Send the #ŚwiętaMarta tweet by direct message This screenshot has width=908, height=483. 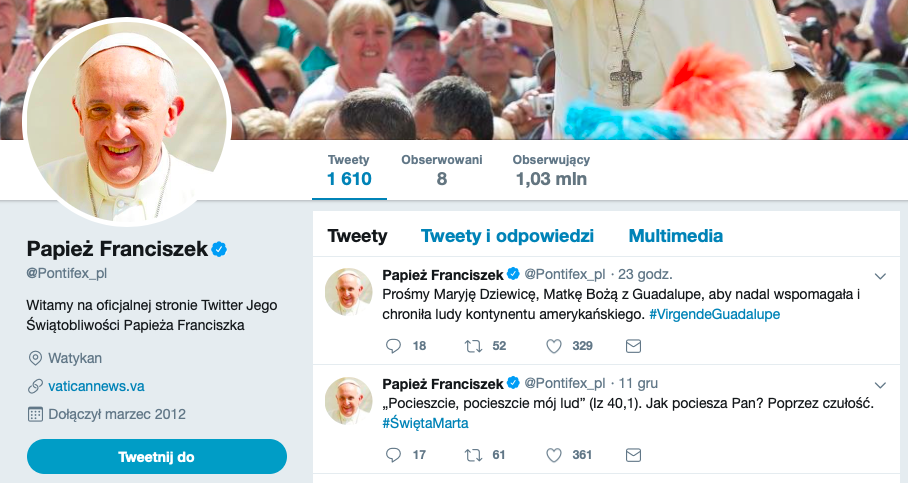point(632,455)
